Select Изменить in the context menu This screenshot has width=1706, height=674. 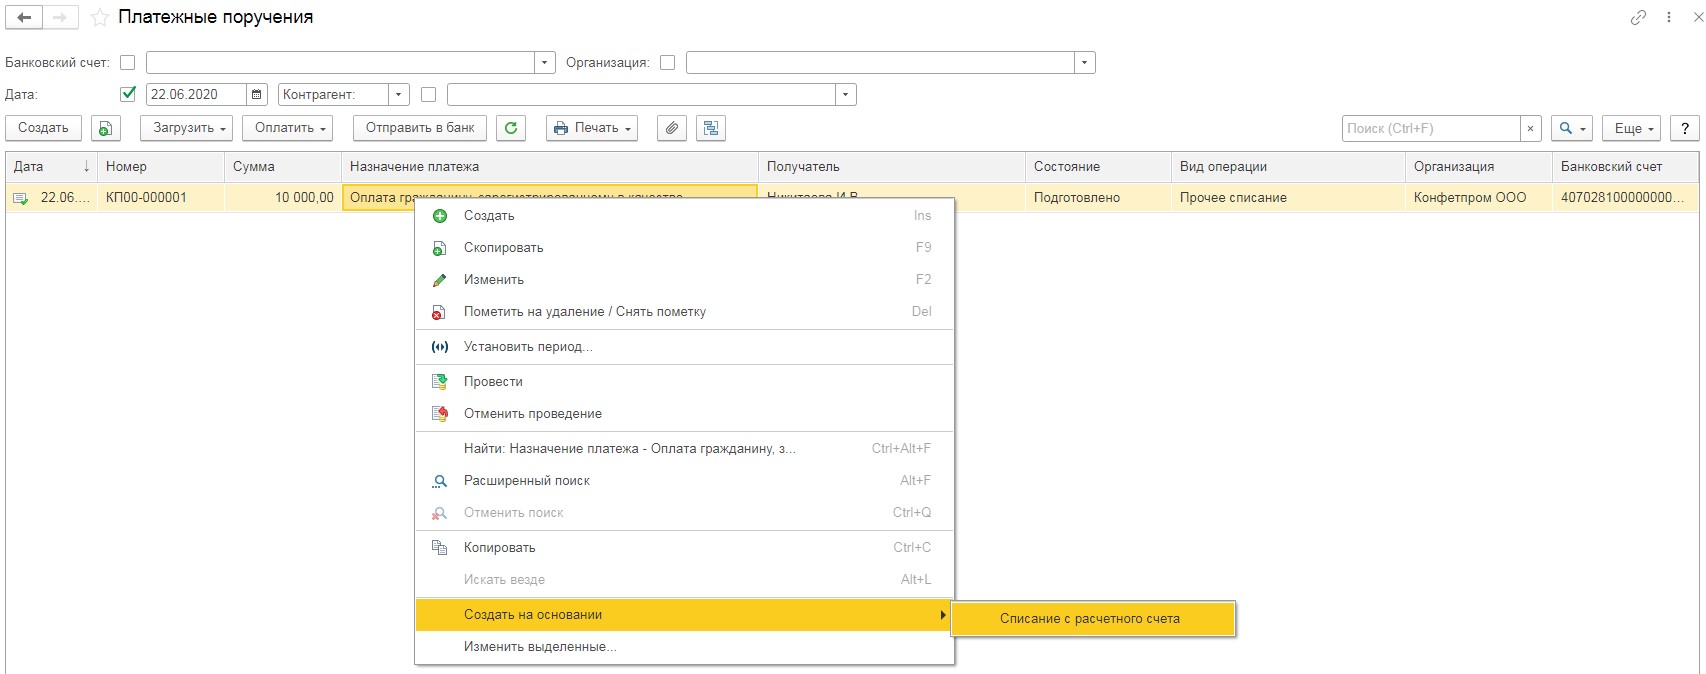click(685, 280)
